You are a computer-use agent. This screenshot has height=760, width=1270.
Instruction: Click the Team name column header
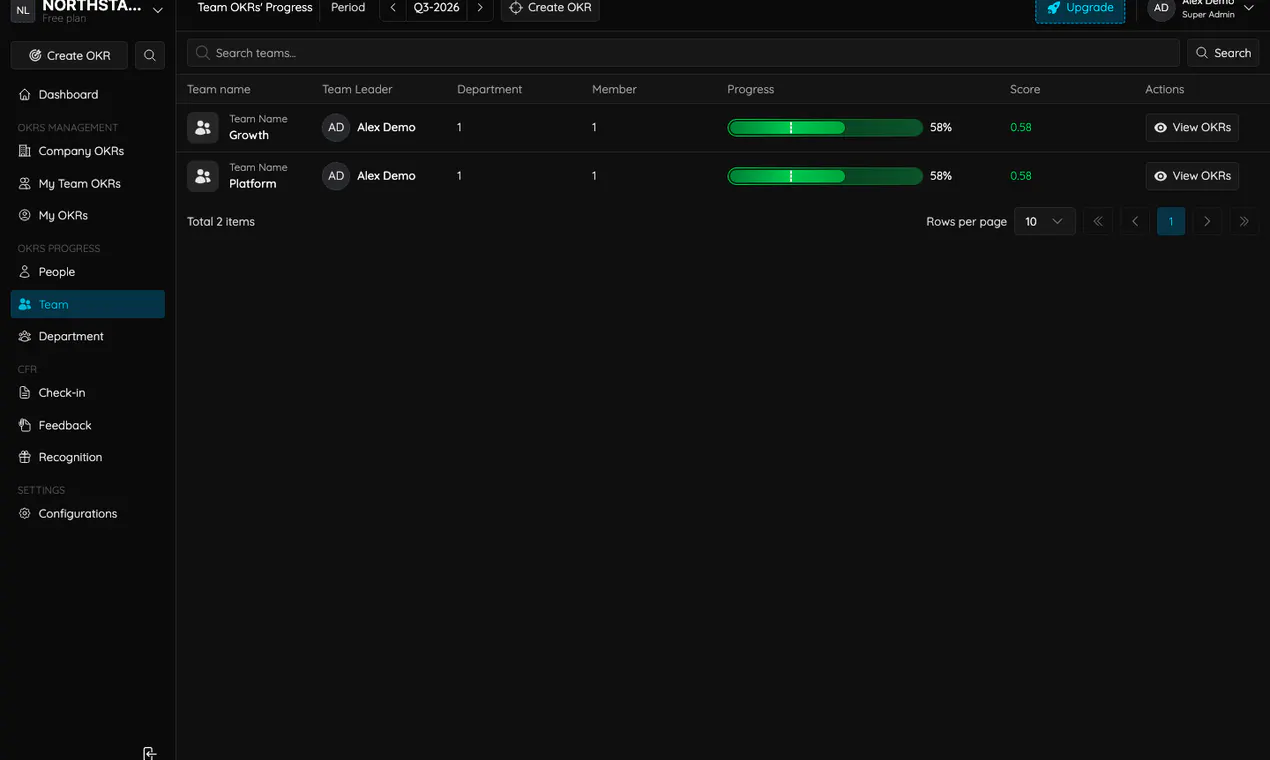(x=219, y=89)
